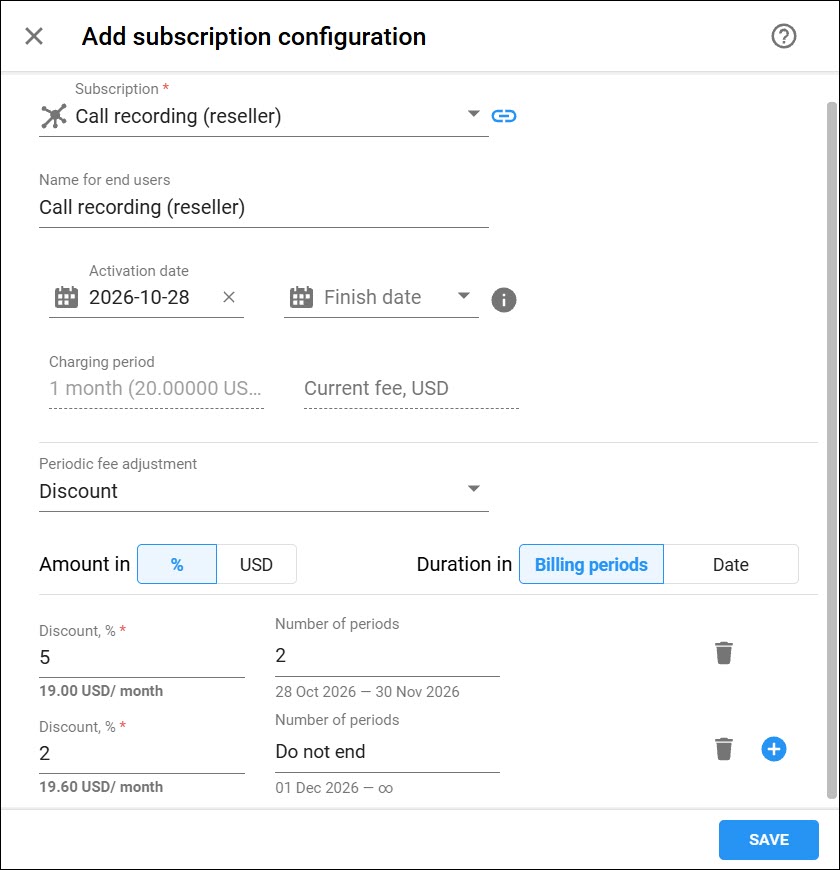
Task: Click the Add subscription configuration title
Action: pos(254,37)
